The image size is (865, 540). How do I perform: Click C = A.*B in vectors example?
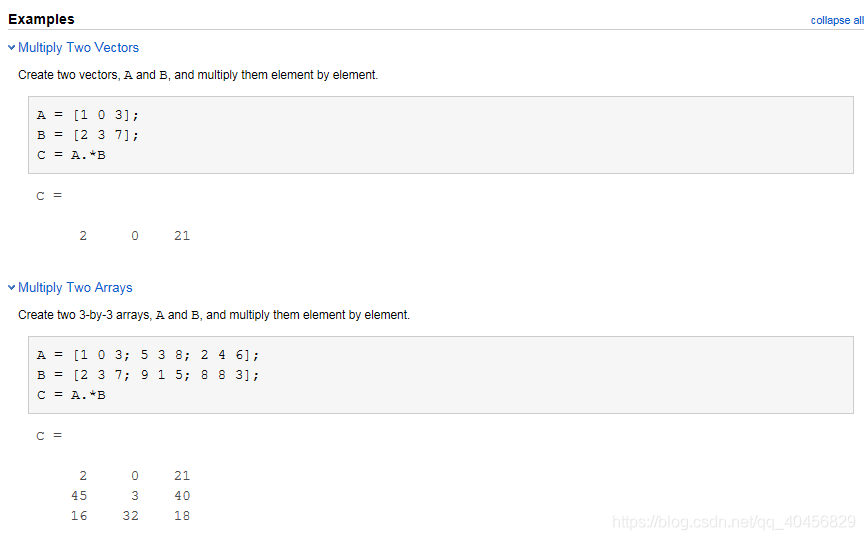tap(71, 155)
